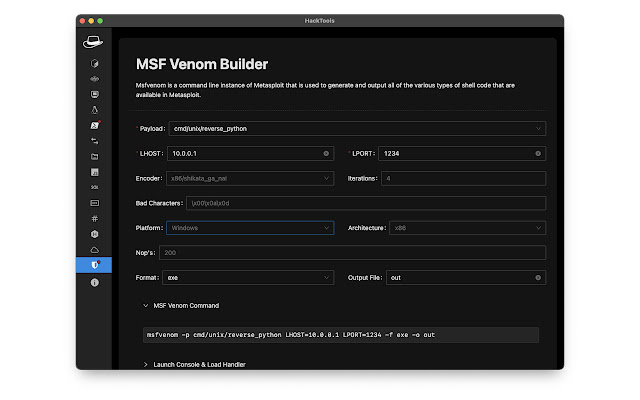Open the XSS JavaScript icon
Viewport: 640px width, 400px height.
pyautogui.click(x=94, y=172)
